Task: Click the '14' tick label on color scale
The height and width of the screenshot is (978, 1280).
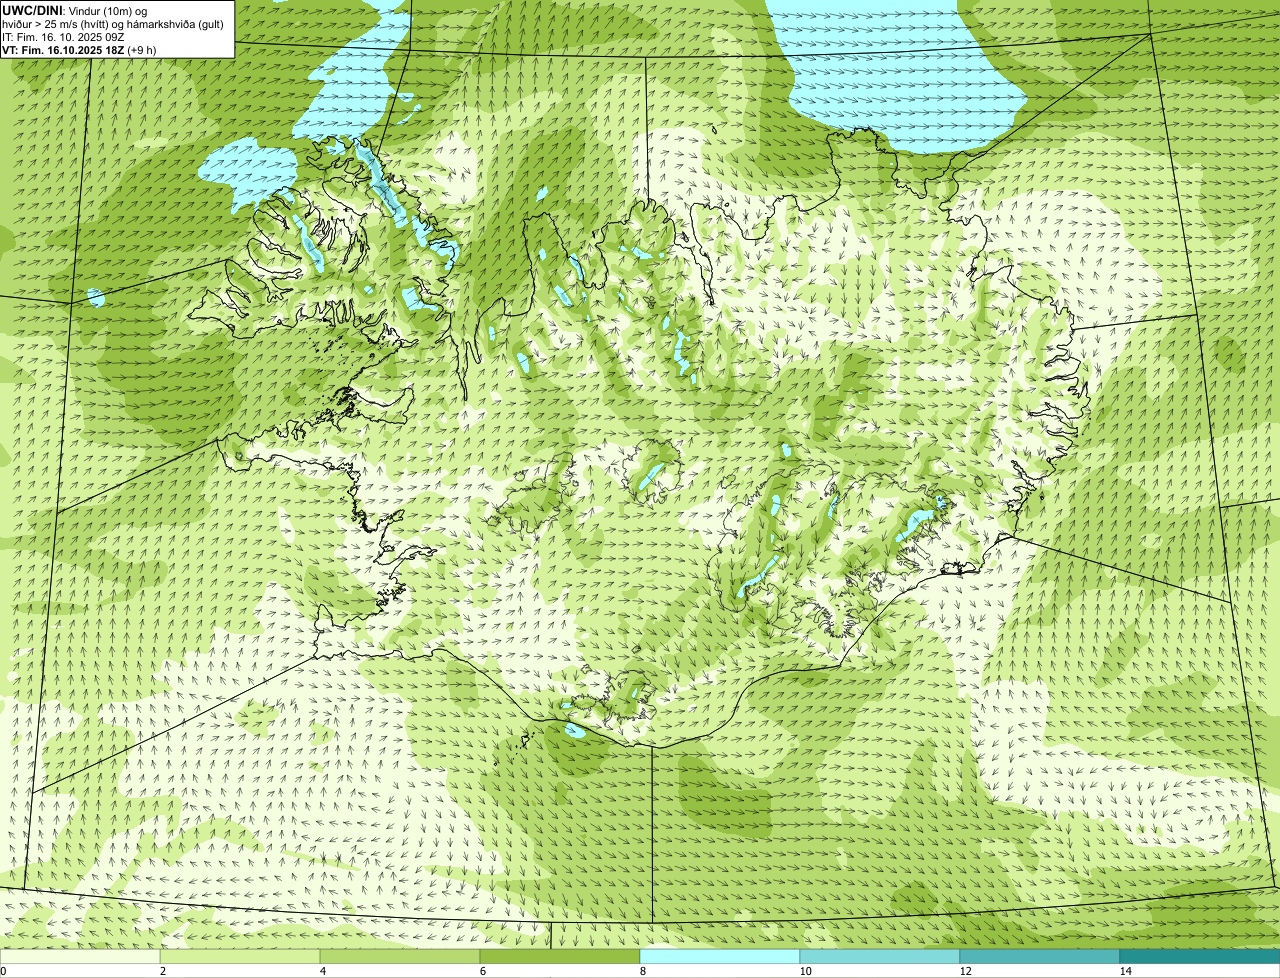Action: click(x=1125, y=971)
